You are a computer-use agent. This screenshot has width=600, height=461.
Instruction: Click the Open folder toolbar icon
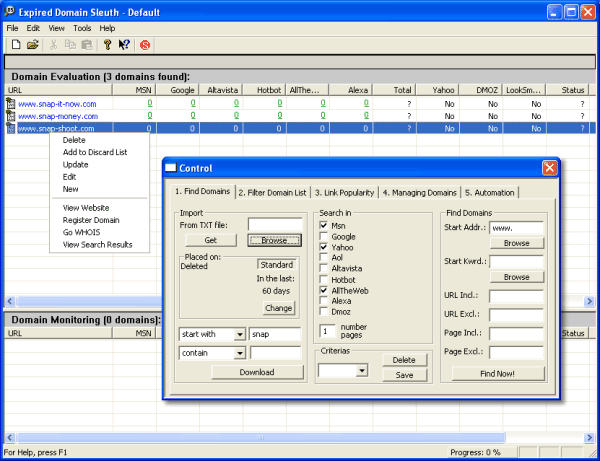[x=33, y=45]
